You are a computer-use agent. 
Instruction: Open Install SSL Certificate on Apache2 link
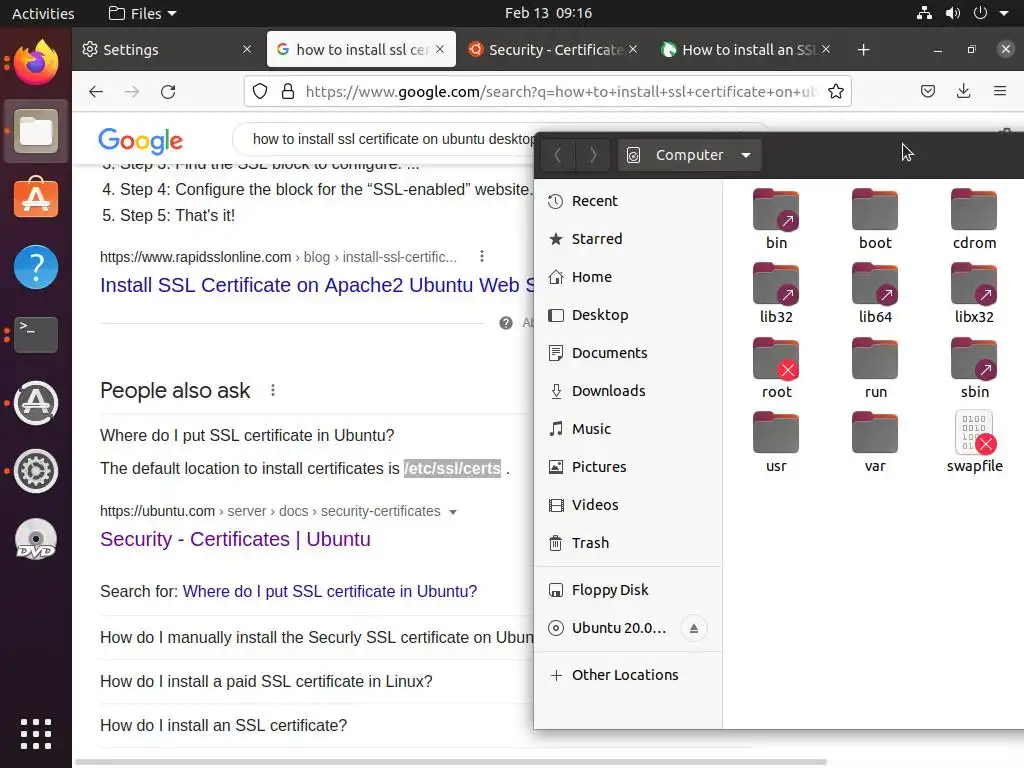(x=317, y=285)
